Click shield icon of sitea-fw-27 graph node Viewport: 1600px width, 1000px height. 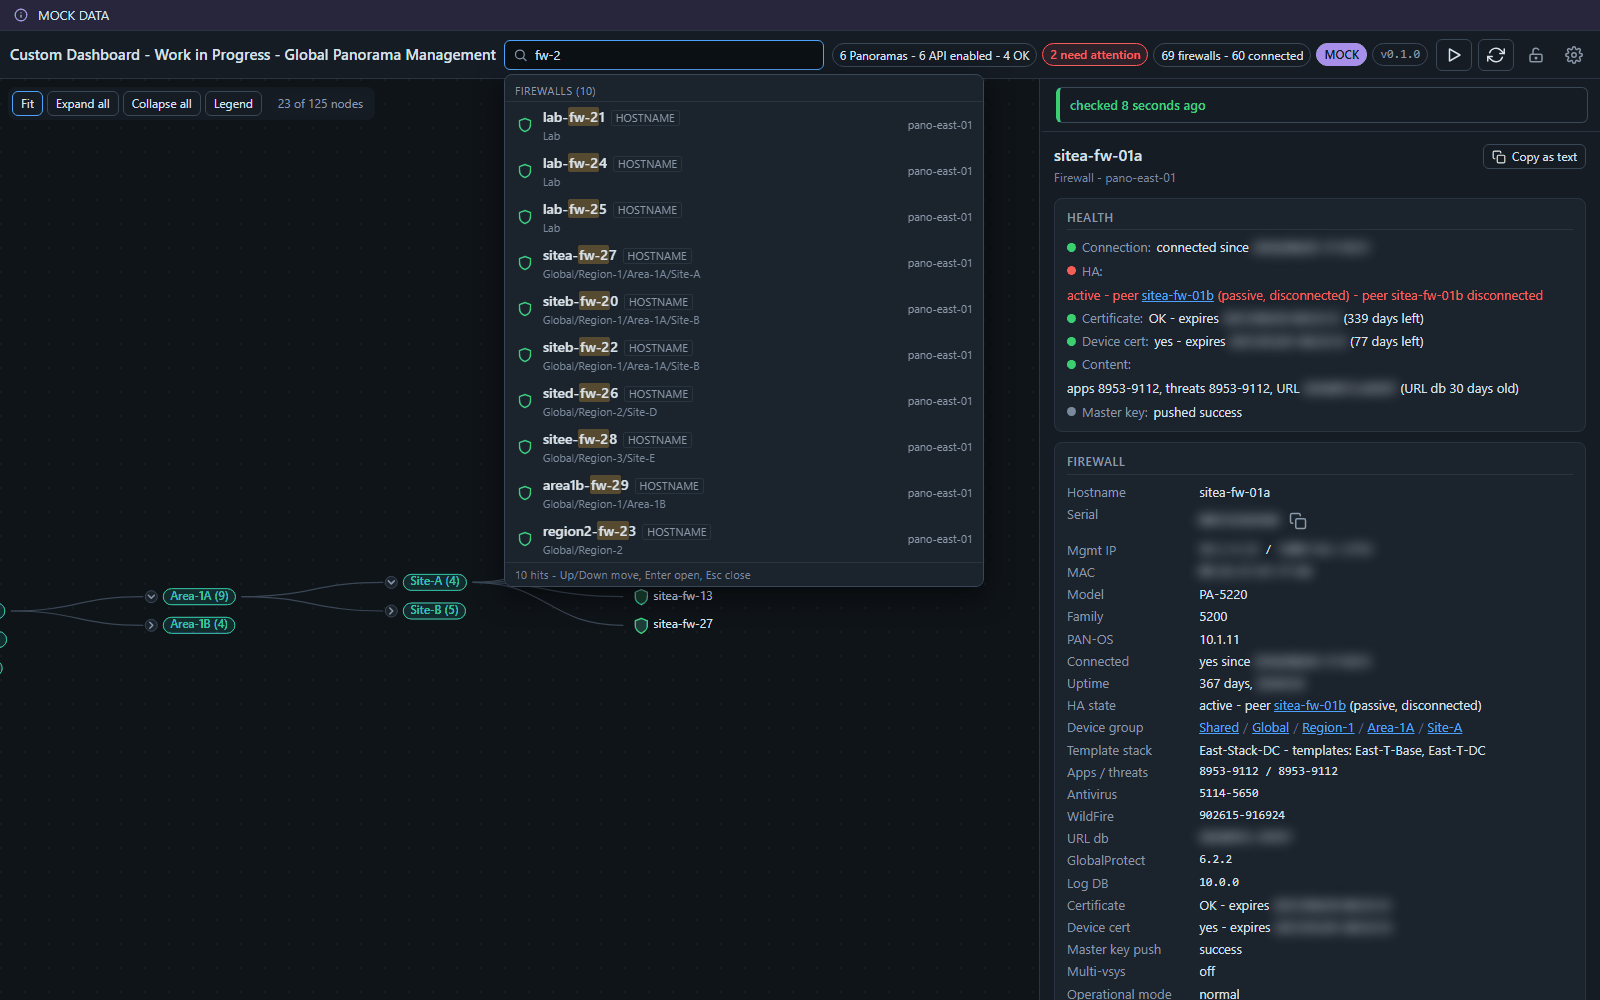tap(641, 625)
